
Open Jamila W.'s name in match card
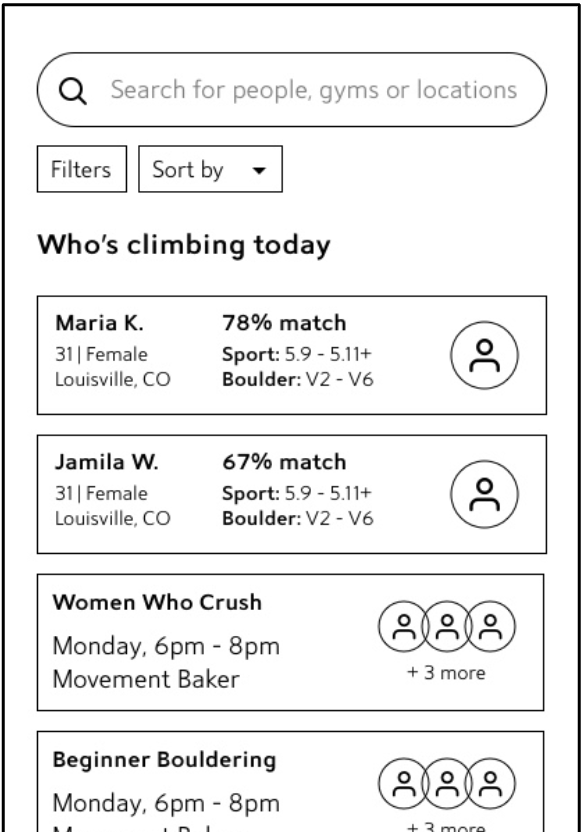click(107, 462)
